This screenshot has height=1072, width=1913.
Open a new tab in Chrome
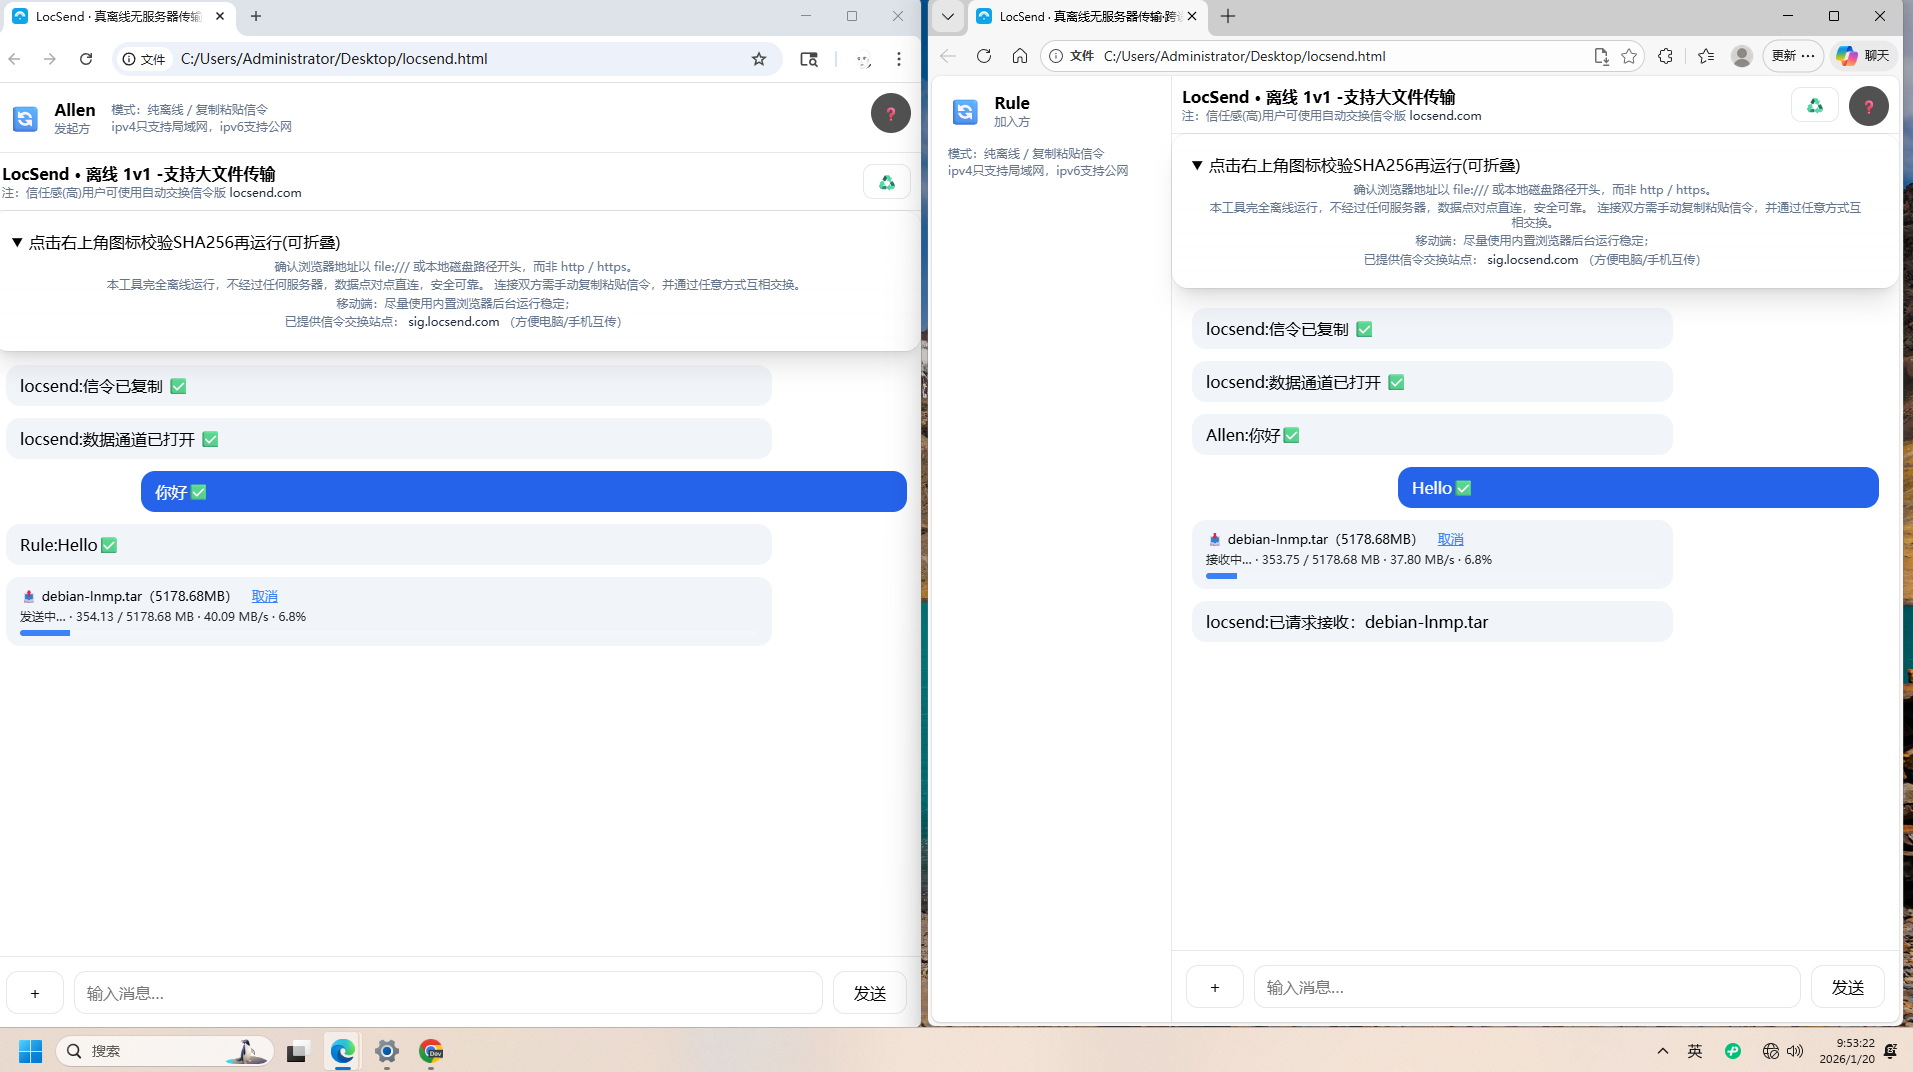click(256, 16)
